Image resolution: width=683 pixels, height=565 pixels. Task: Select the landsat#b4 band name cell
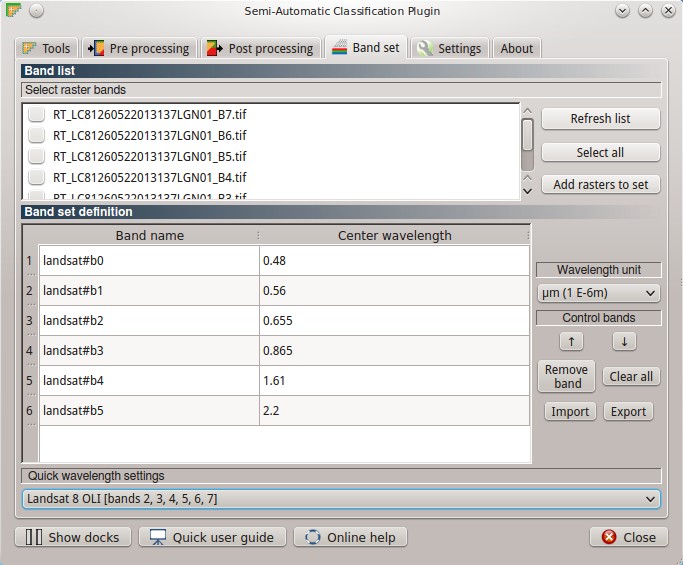149,381
